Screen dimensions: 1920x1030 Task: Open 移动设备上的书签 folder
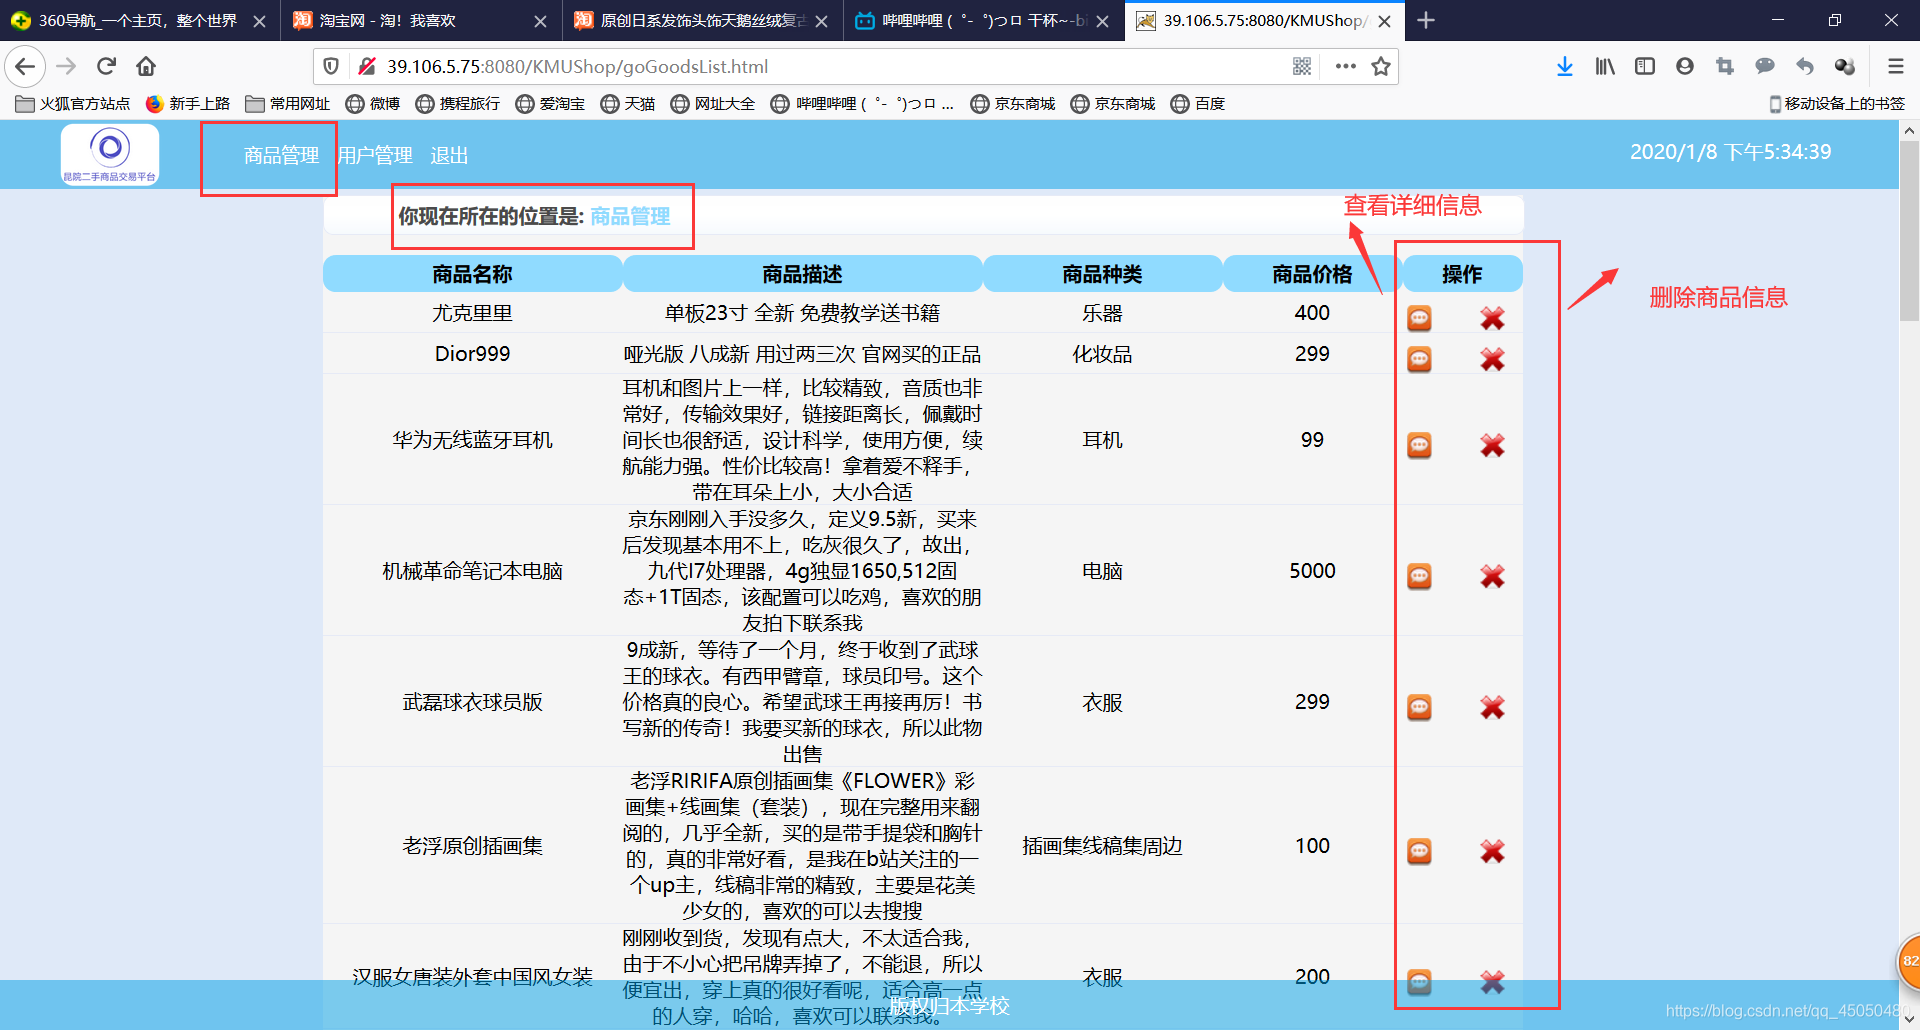point(1837,103)
